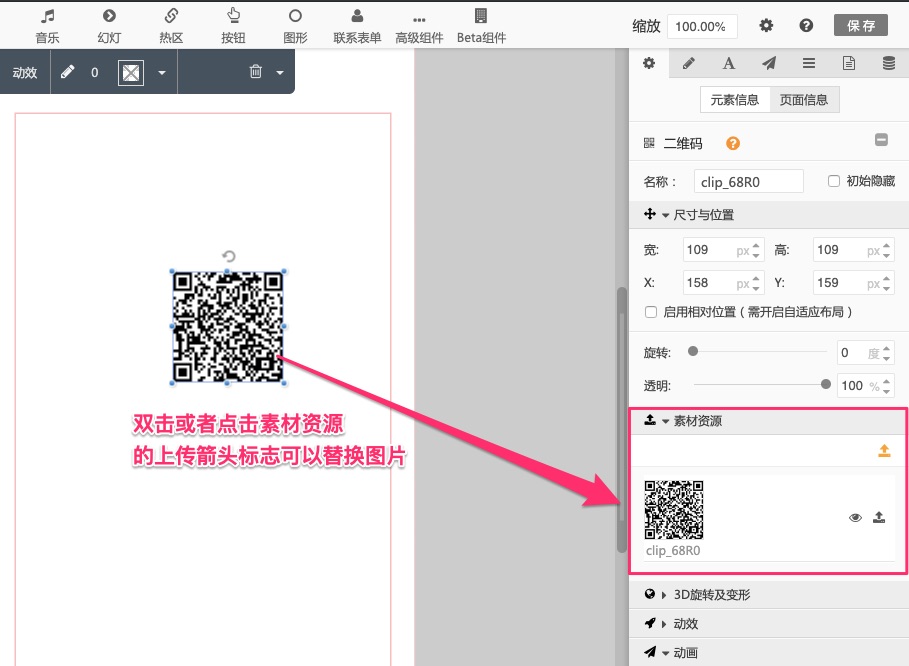Click the pencil edit icon in floating toolbar
The image size is (909, 666).
click(67, 72)
